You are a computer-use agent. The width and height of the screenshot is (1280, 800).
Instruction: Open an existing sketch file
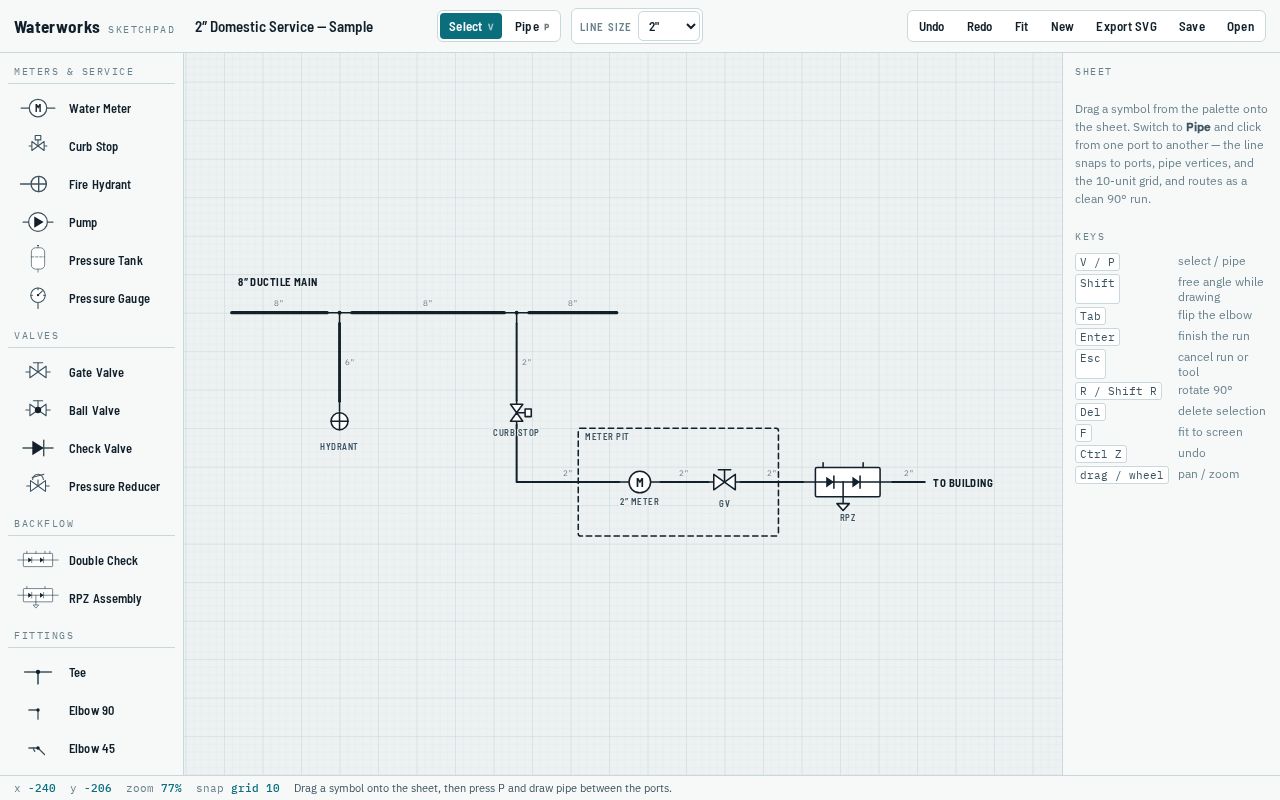(x=1241, y=26)
